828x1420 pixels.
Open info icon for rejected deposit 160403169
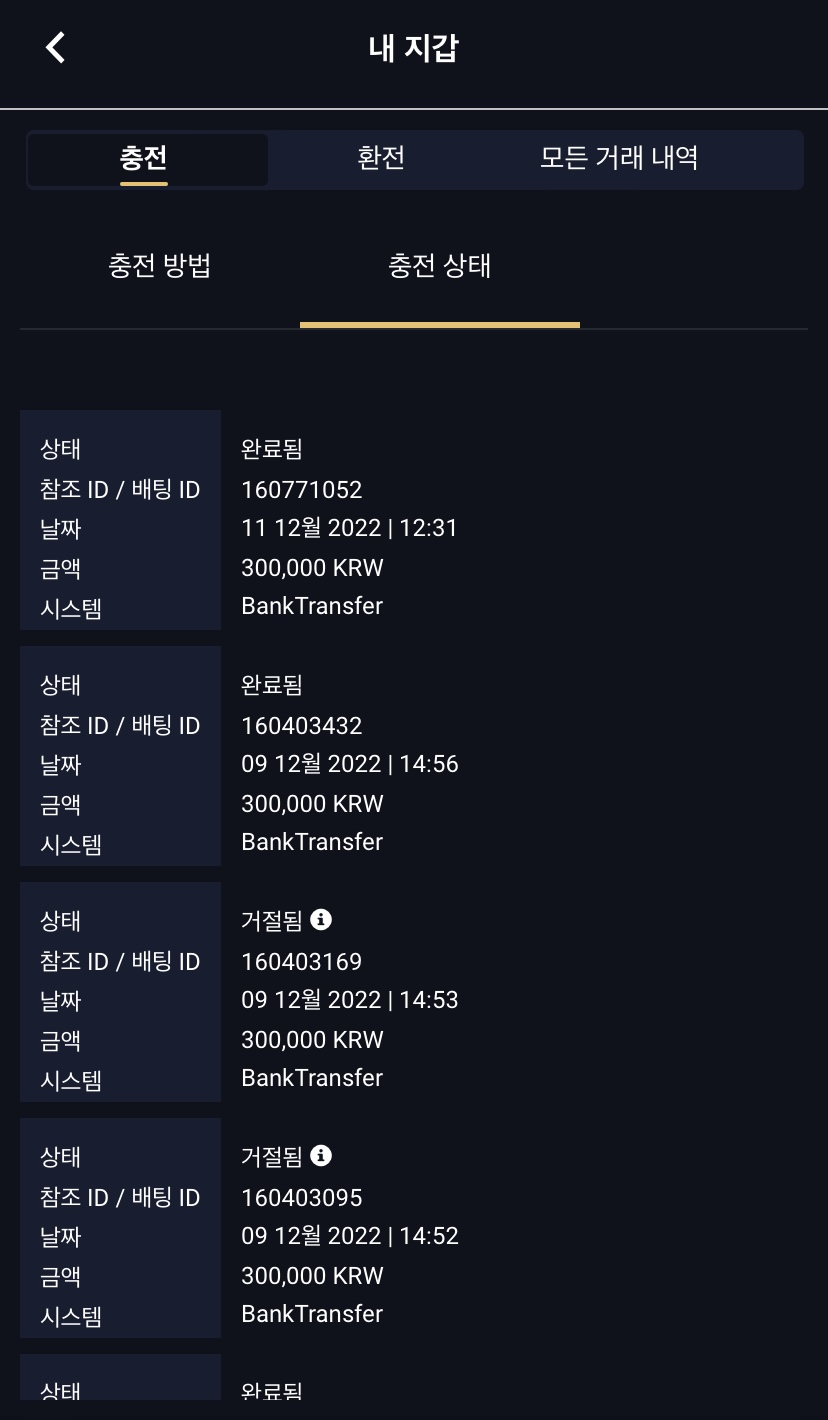(x=321, y=919)
